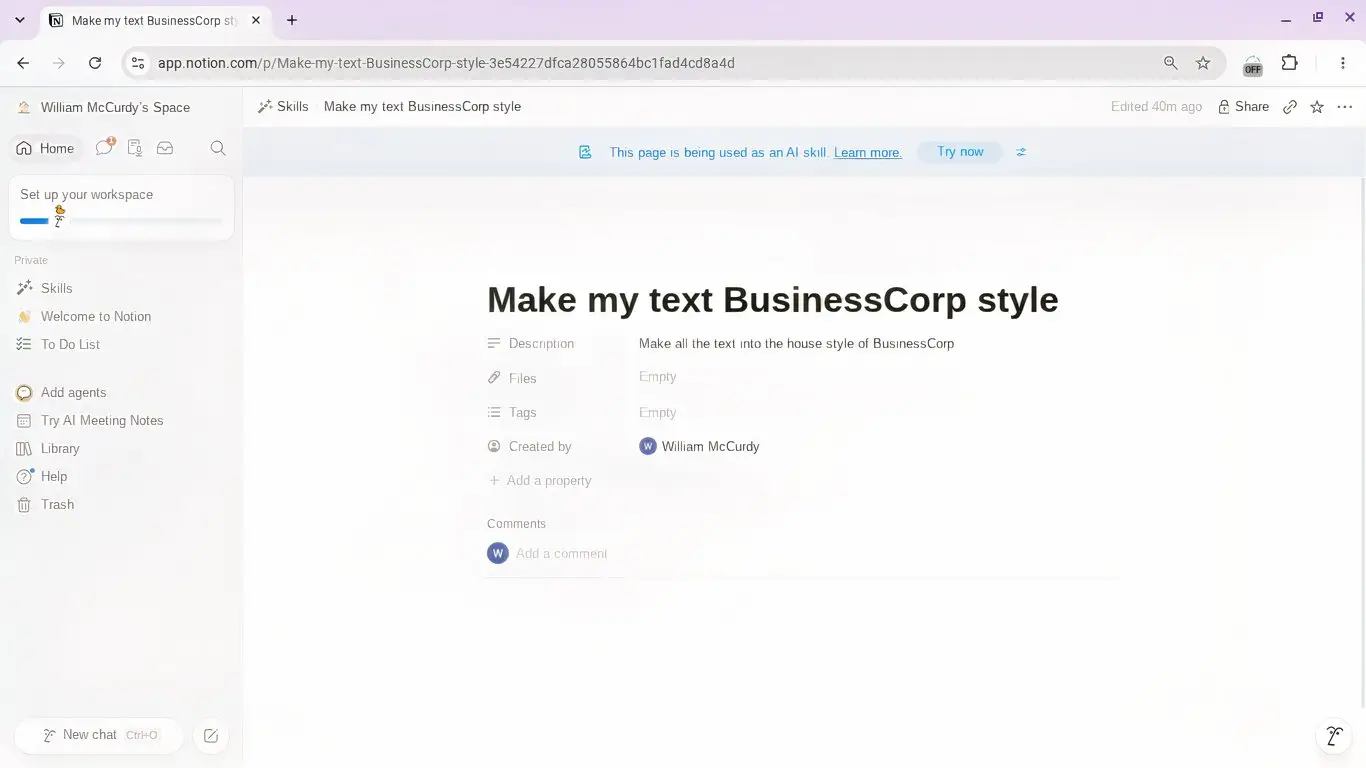Open the chat bubble icon in sidebar
The width and height of the screenshot is (1366, 768).
pos(104,147)
